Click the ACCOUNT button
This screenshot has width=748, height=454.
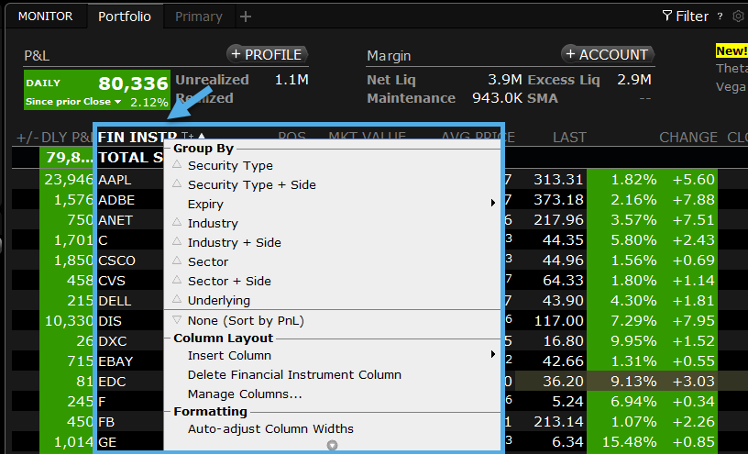(x=607, y=54)
